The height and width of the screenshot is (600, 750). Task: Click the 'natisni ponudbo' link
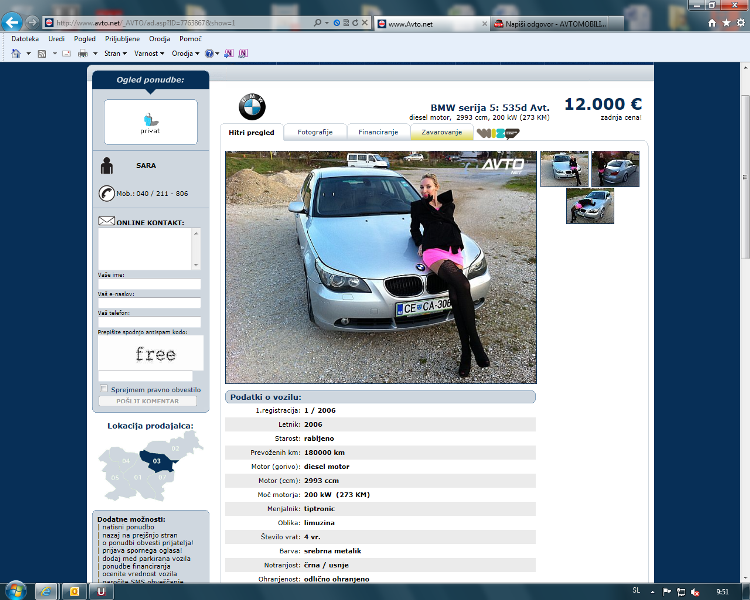(128, 527)
